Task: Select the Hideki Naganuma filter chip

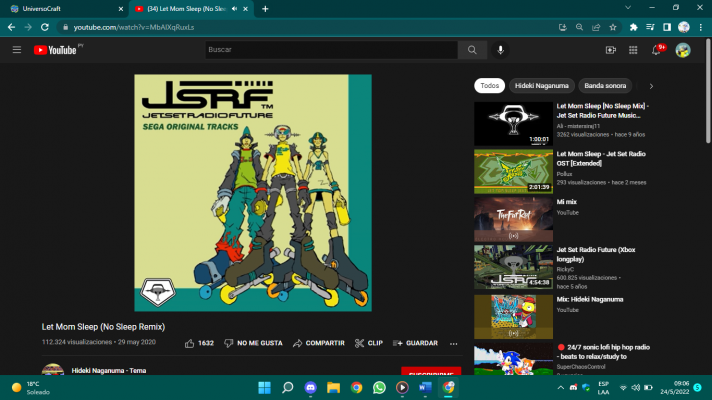Action: tap(542, 86)
